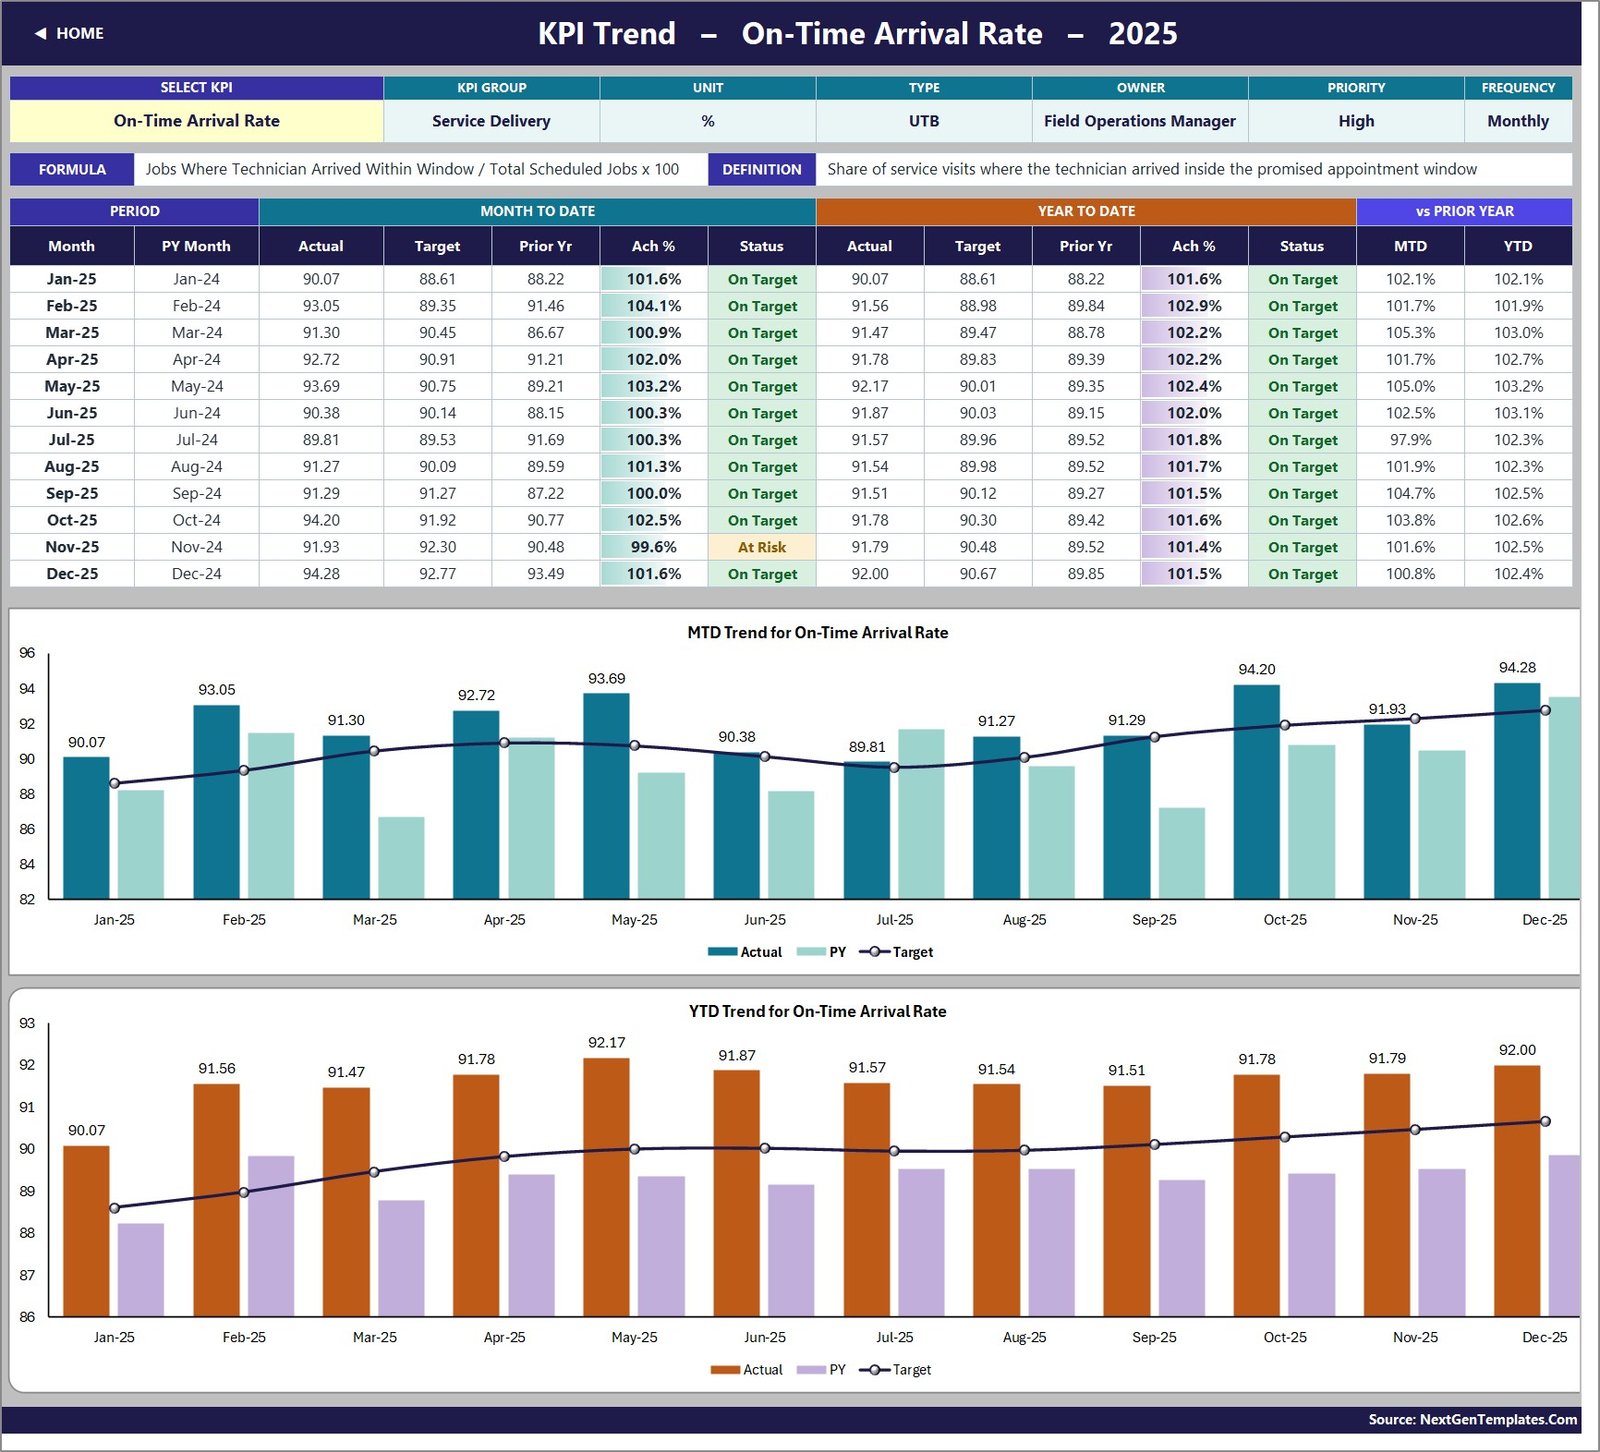The height and width of the screenshot is (1452, 1600).
Task: Click the 92.17 data label in YTD chart
Action: tap(606, 1043)
